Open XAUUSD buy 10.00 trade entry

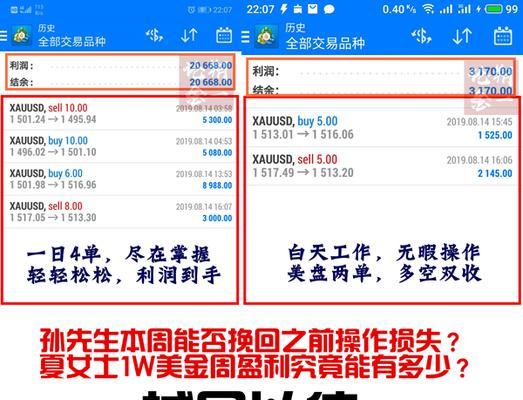pyautogui.click(x=120, y=146)
